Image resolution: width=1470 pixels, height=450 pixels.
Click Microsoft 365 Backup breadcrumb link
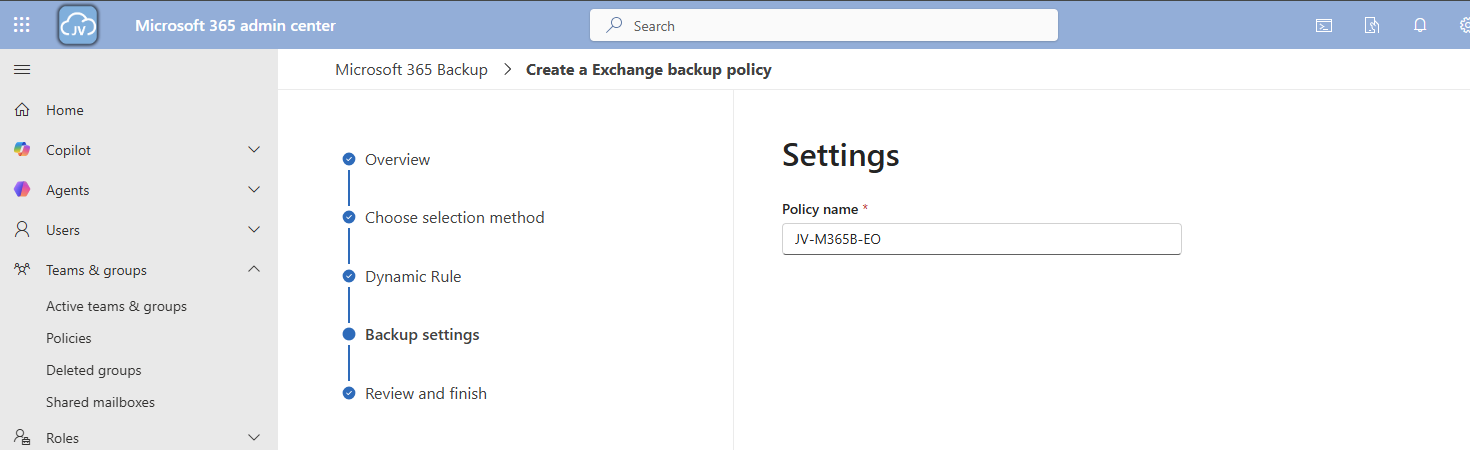pos(411,70)
